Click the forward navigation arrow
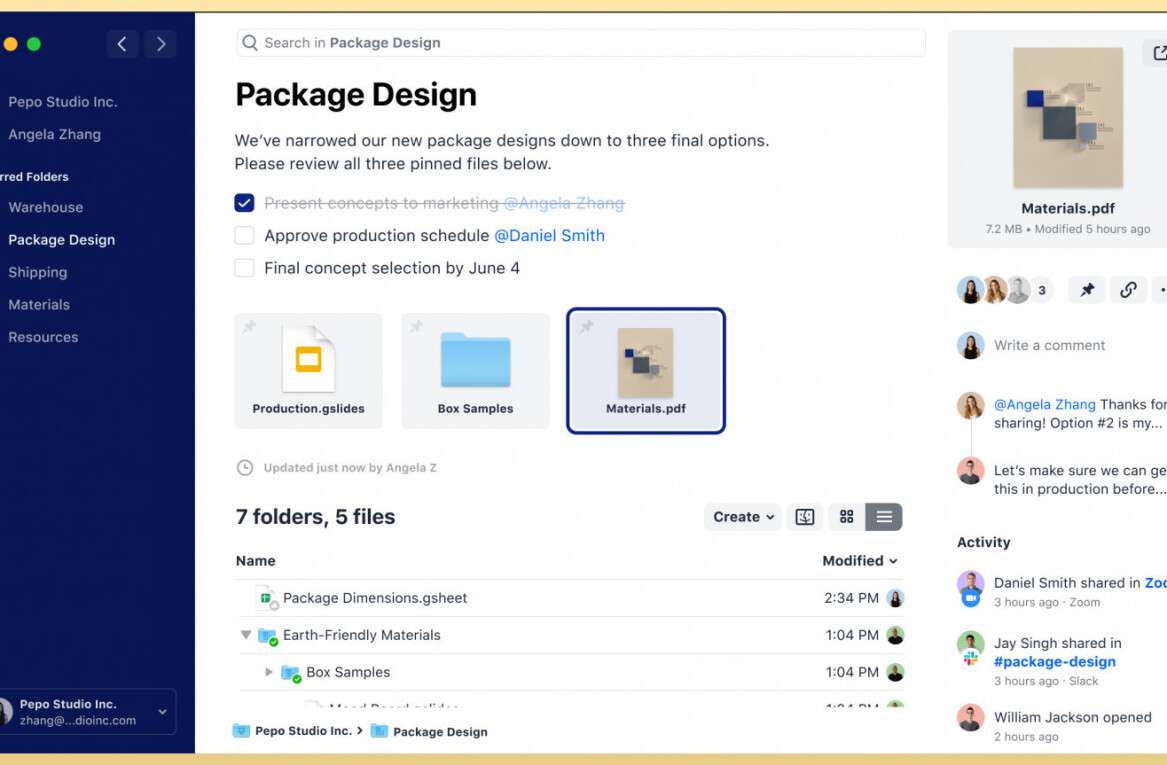Viewport: 1167px width, 765px height. (x=161, y=44)
